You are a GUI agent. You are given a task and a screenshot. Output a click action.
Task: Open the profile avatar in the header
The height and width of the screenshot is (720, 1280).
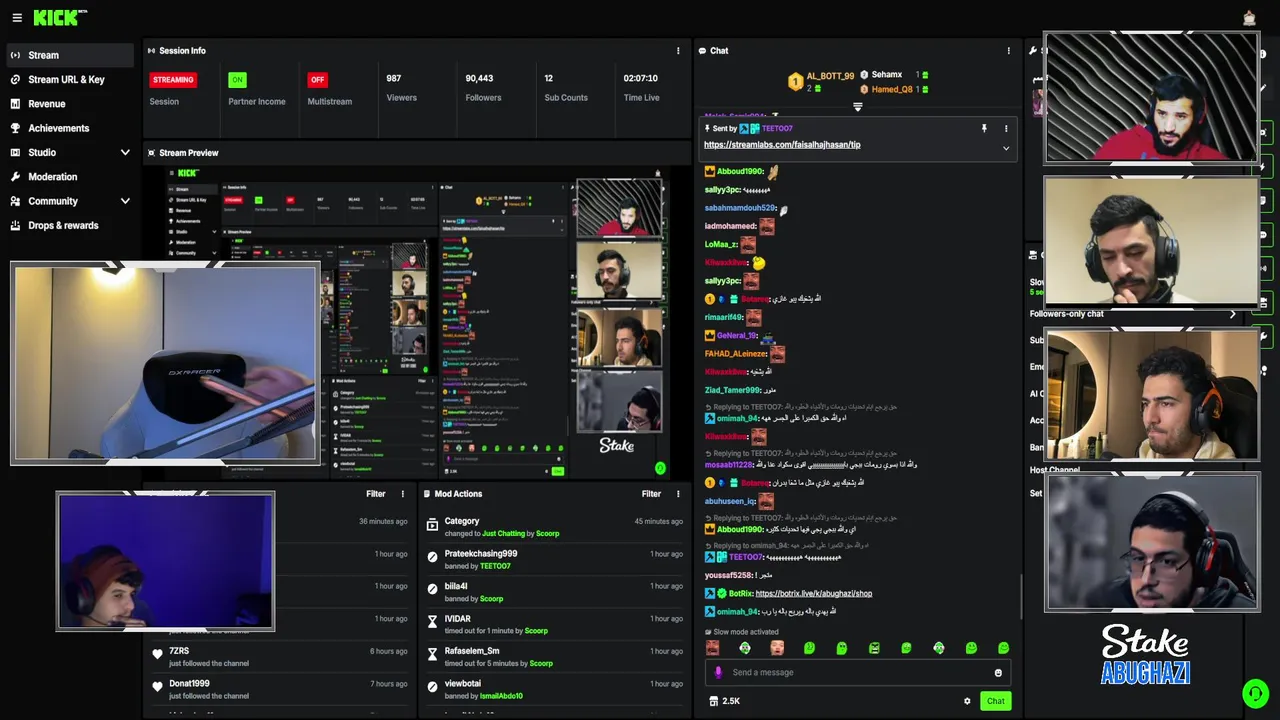tap(1249, 17)
